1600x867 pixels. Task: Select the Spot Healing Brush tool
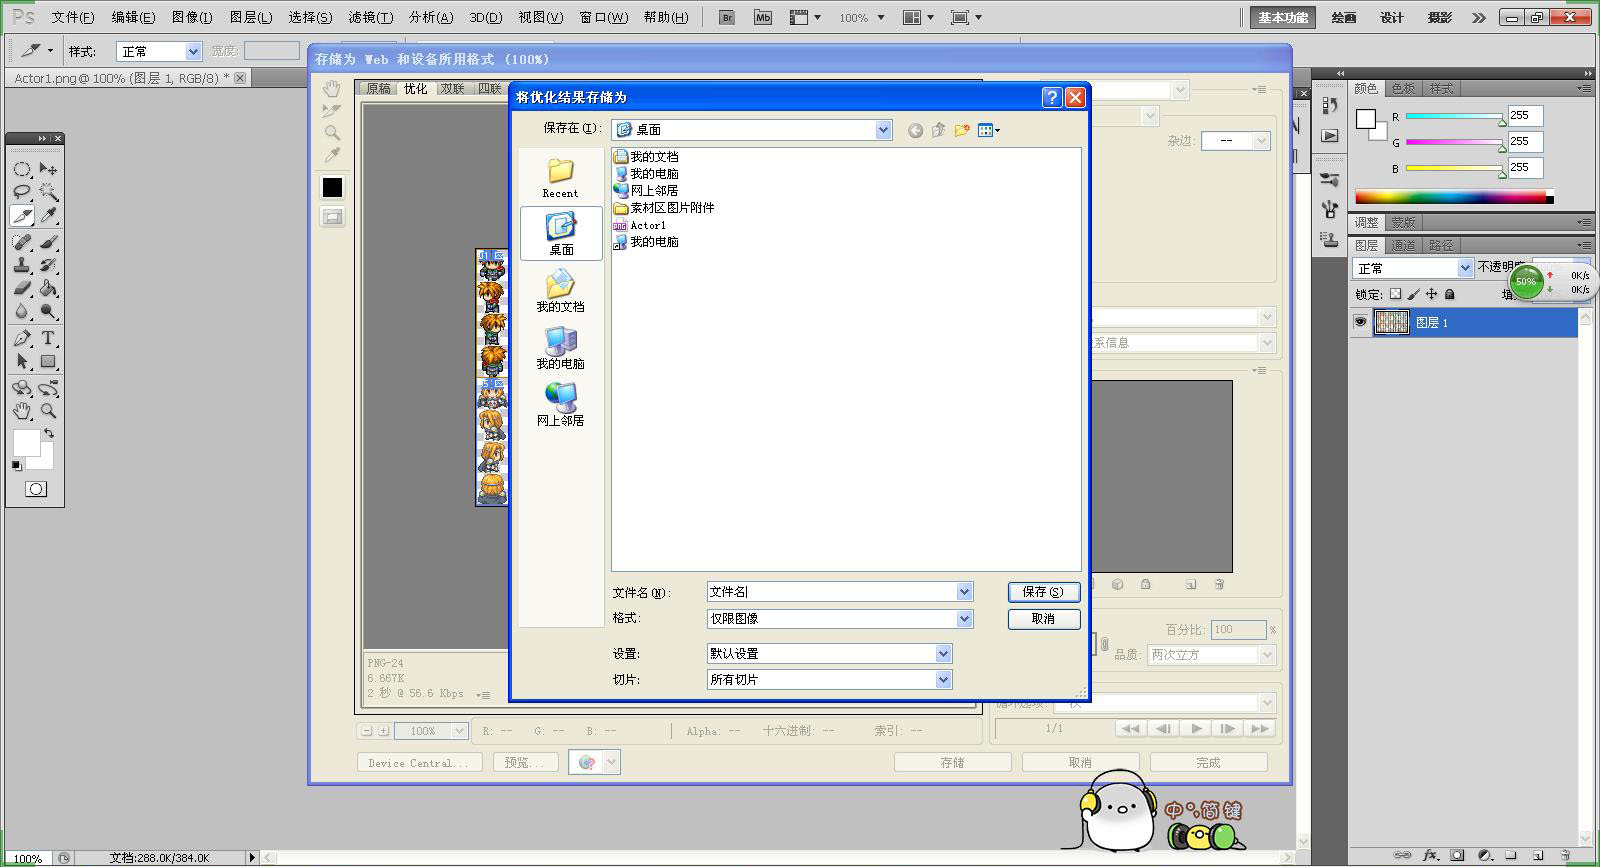(22, 242)
